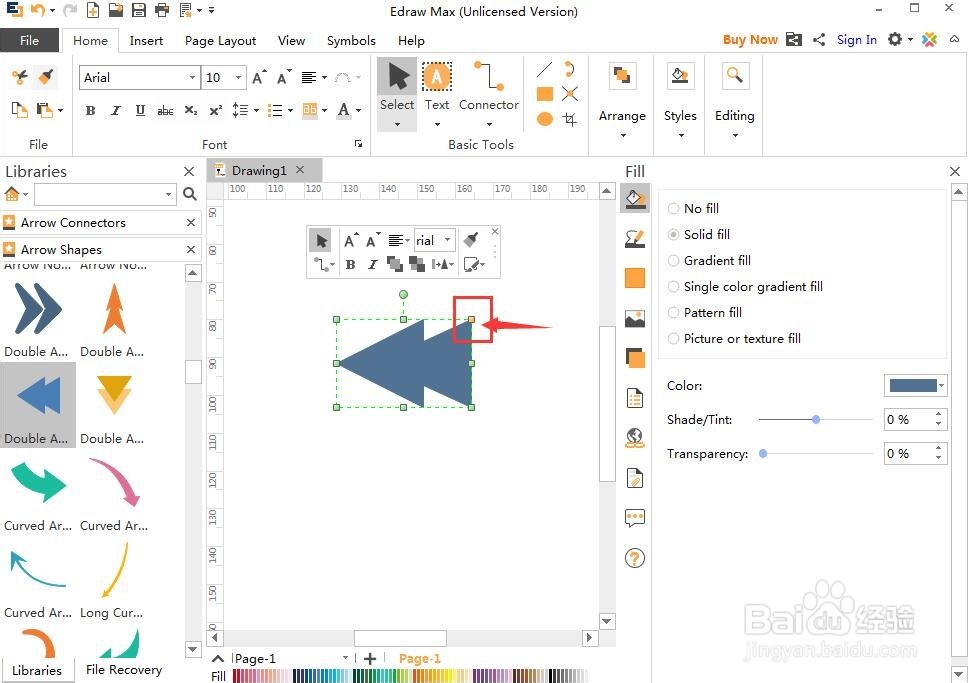Click the Bold button in Font group
The height and width of the screenshot is (683, 970).
90,111
